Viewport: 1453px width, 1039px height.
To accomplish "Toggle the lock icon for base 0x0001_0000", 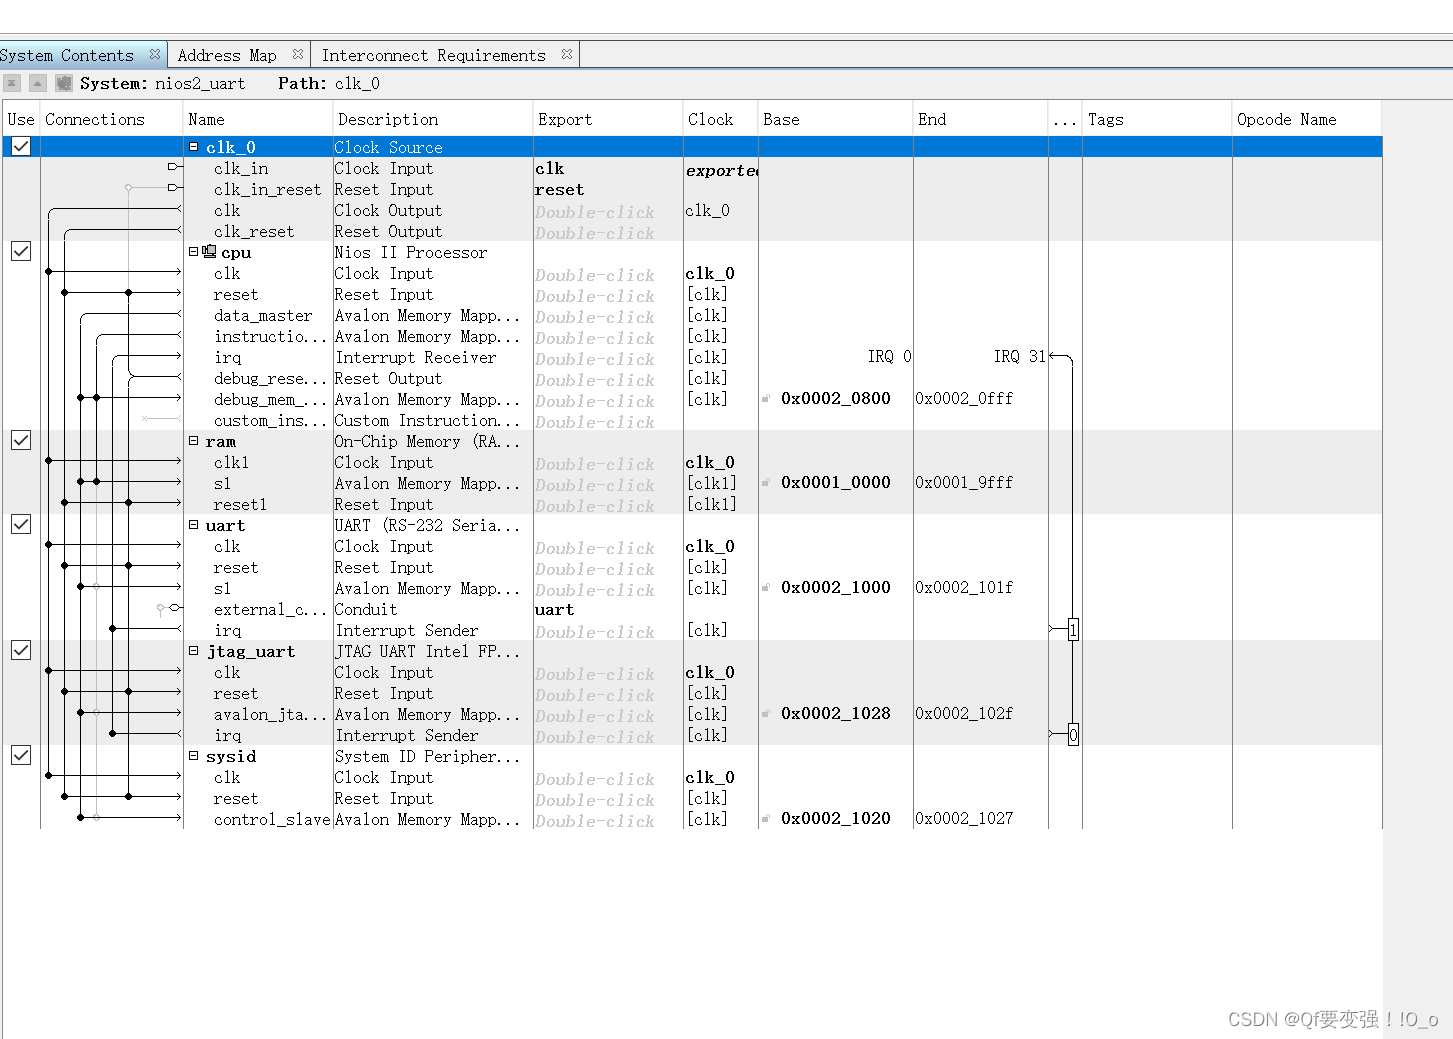I will coord(766,483).
